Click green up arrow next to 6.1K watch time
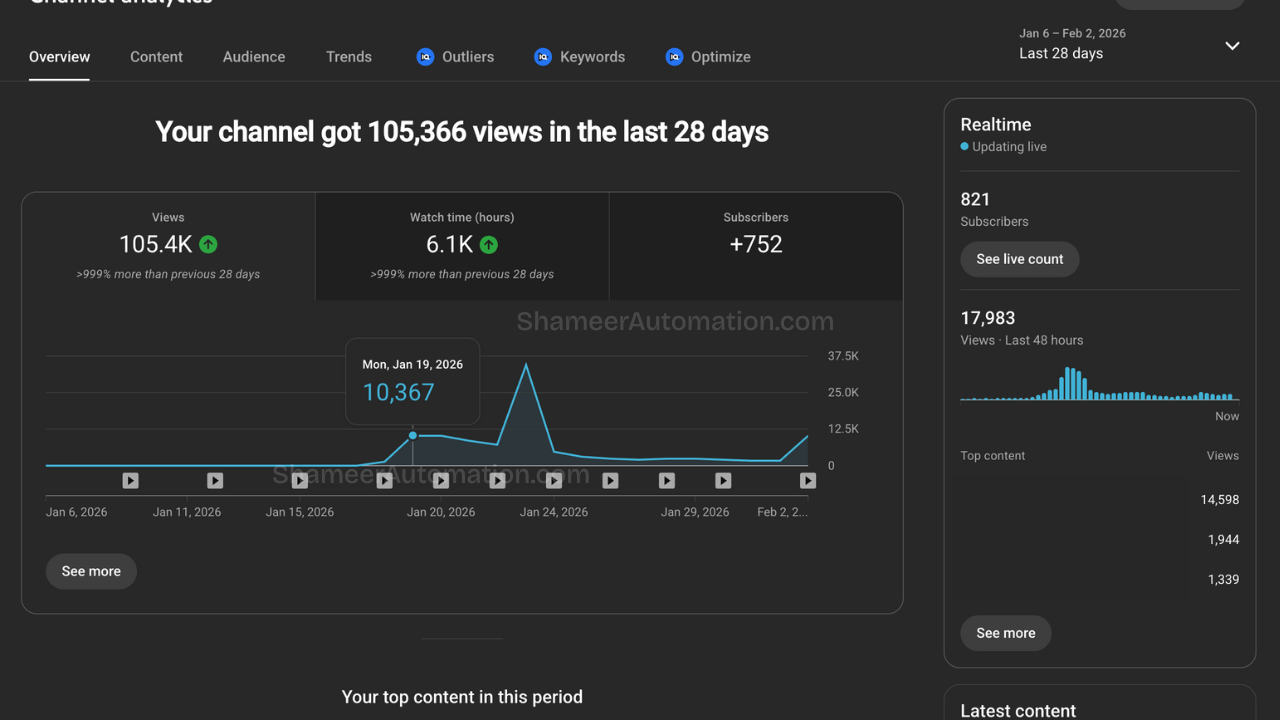 [x=488, y=244]
